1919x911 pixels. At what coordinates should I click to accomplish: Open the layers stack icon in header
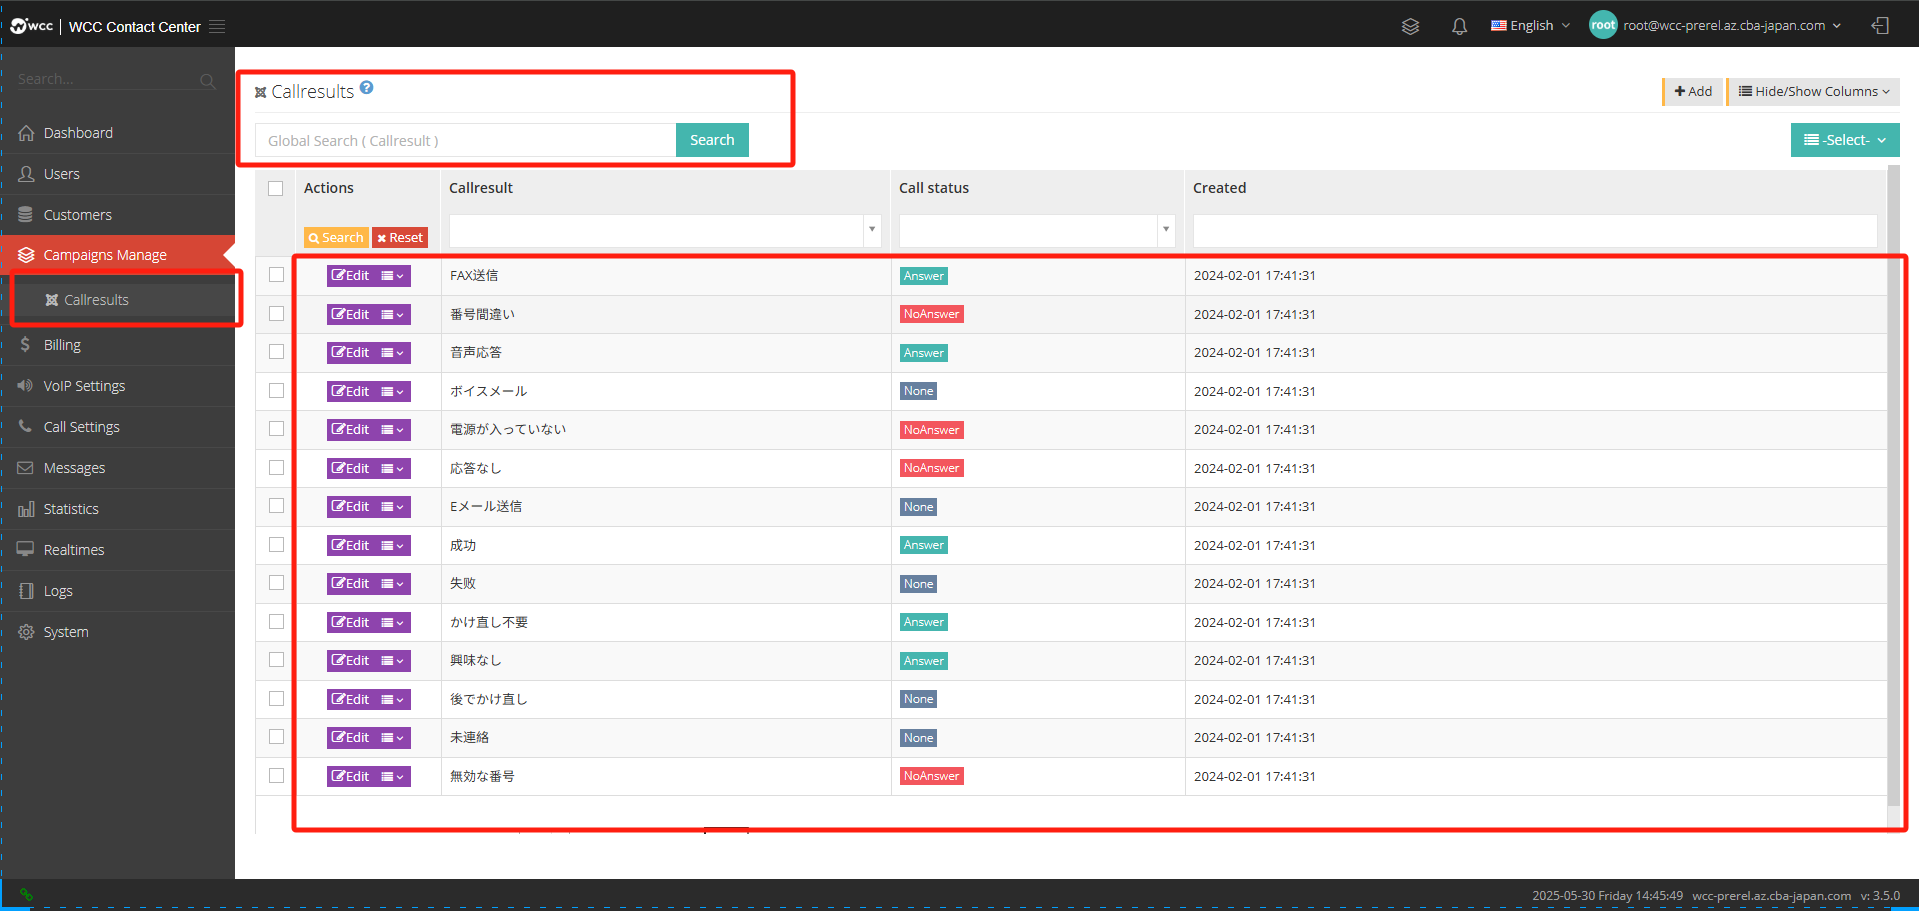[1410, 26]
